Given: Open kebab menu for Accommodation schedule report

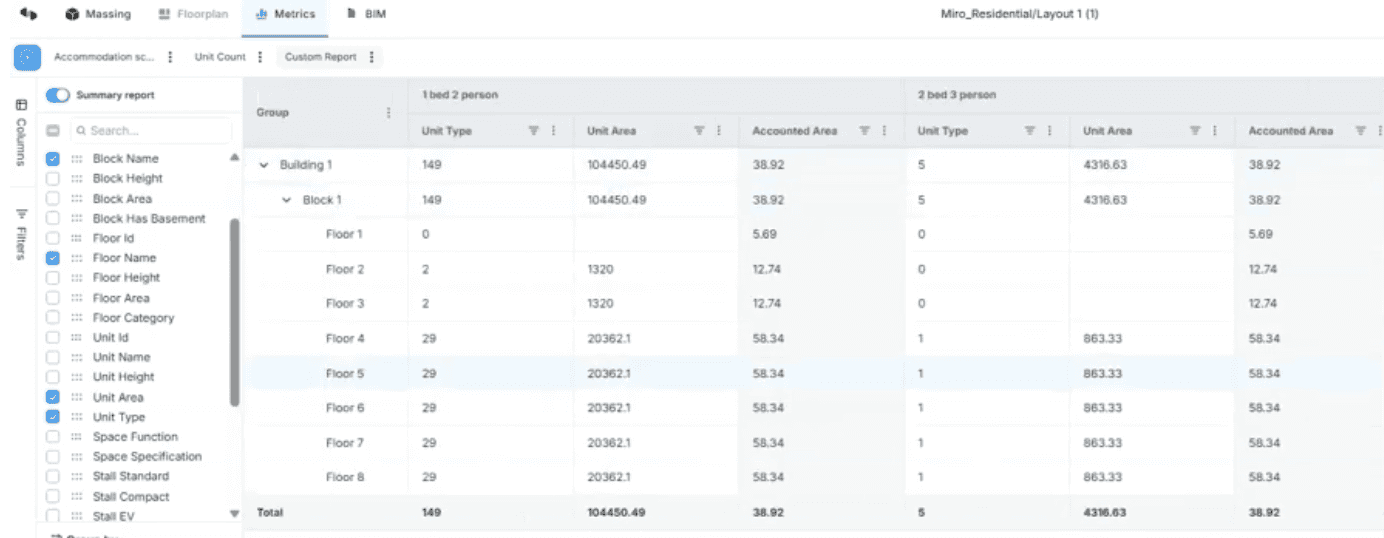Looking at the screenshot, I should [170, 57].
